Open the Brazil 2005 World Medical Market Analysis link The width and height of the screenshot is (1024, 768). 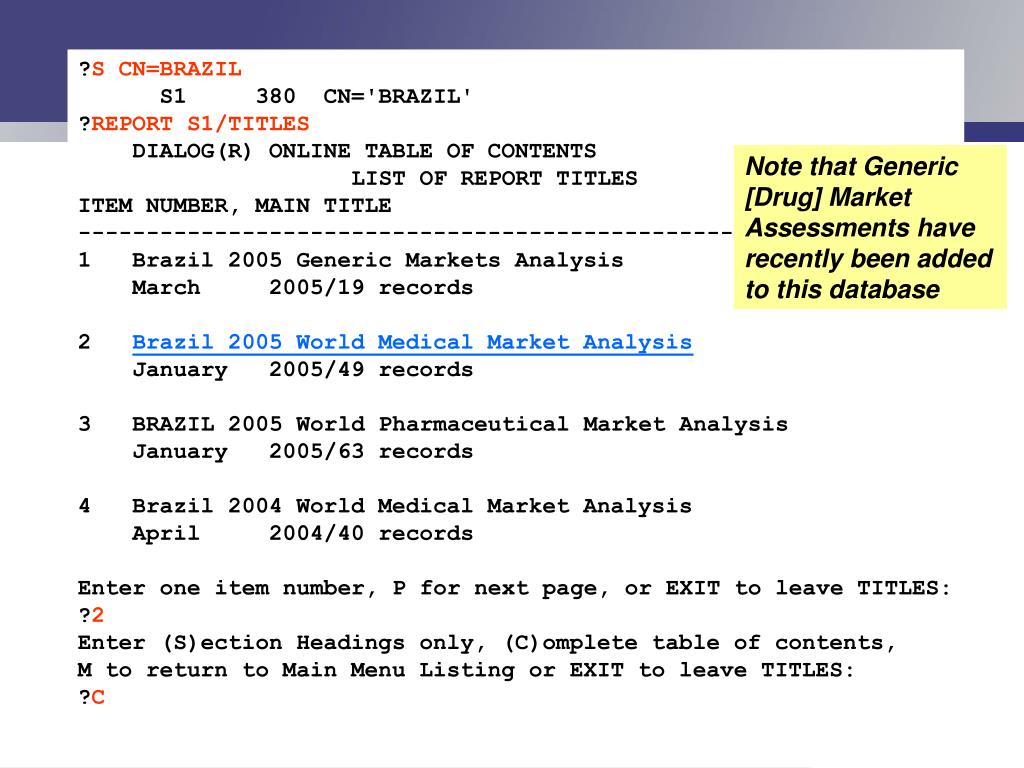pos(412,343)
